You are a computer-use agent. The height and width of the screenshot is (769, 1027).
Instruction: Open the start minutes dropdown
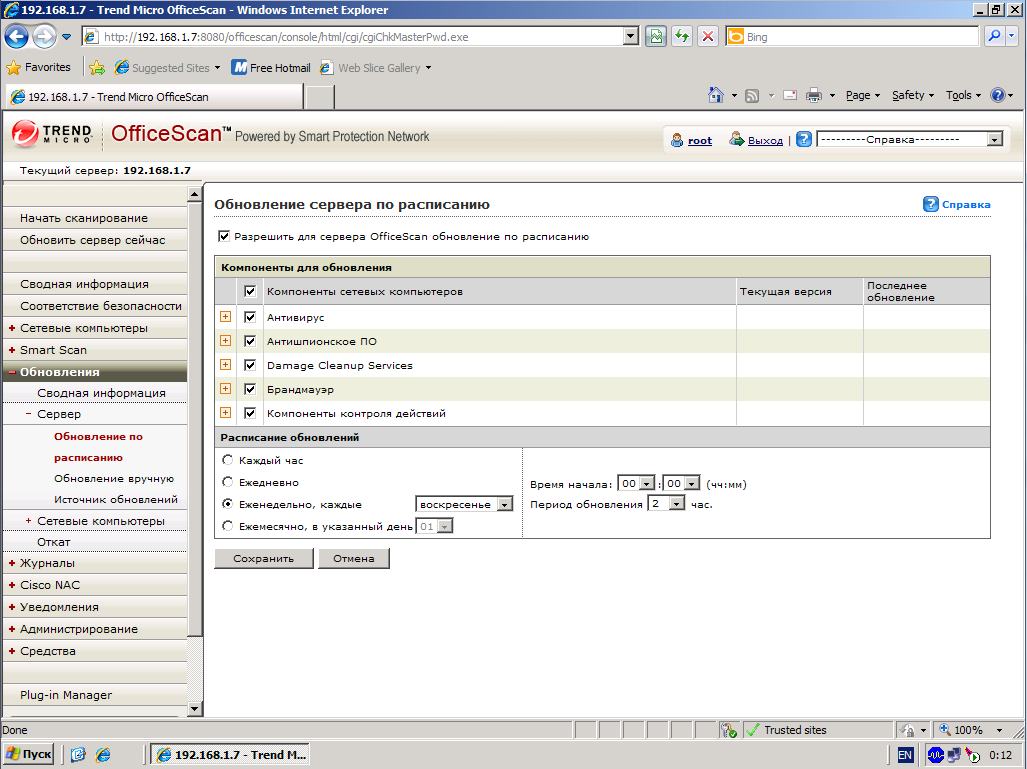681,483
